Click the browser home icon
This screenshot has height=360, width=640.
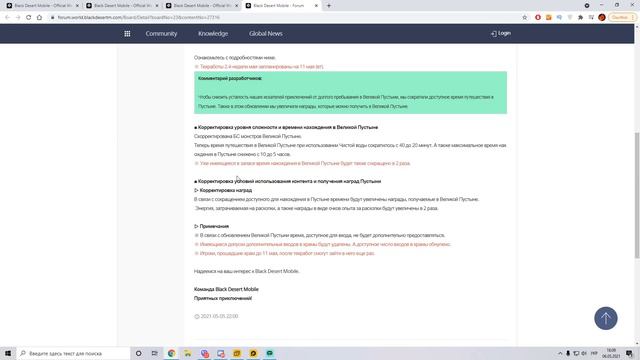point(39,18)
